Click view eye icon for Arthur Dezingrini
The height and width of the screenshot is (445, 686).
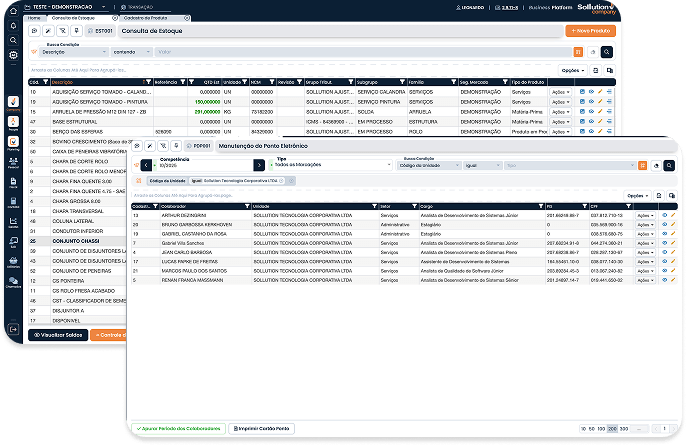(665, 215)
